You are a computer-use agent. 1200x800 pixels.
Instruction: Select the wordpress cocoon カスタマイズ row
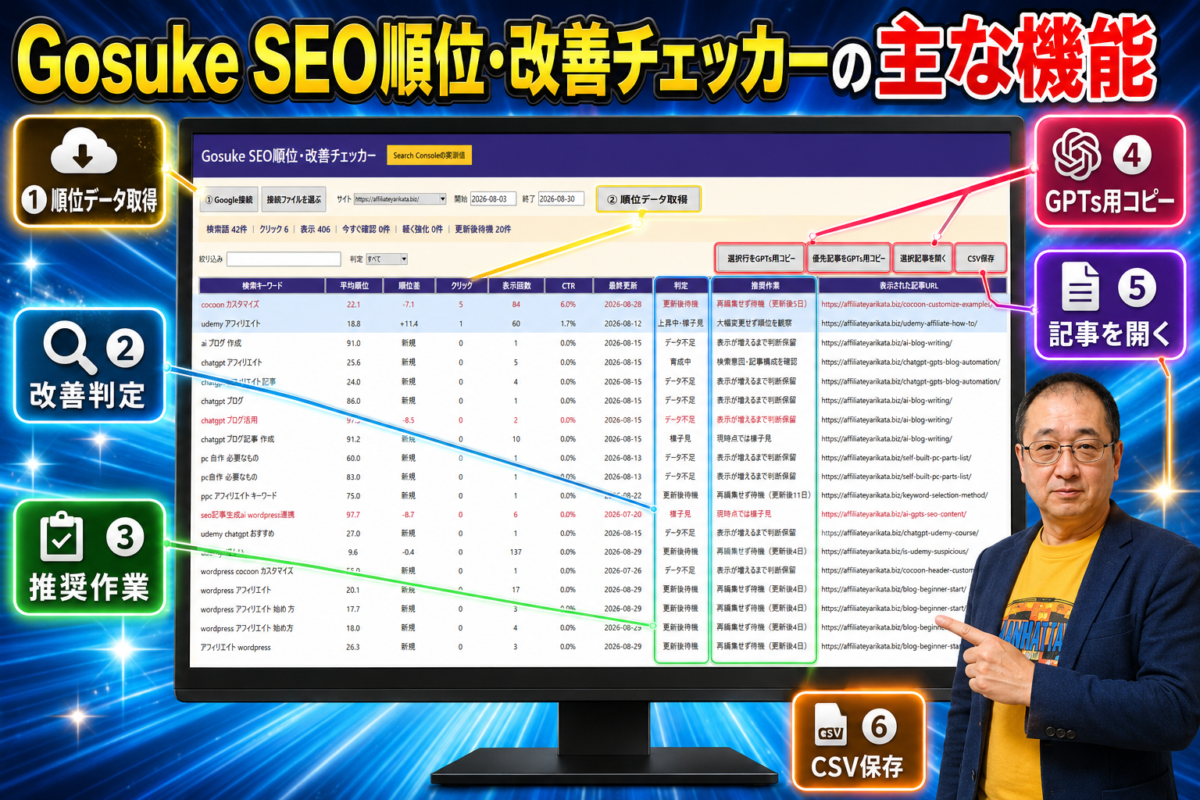(603, 571)
